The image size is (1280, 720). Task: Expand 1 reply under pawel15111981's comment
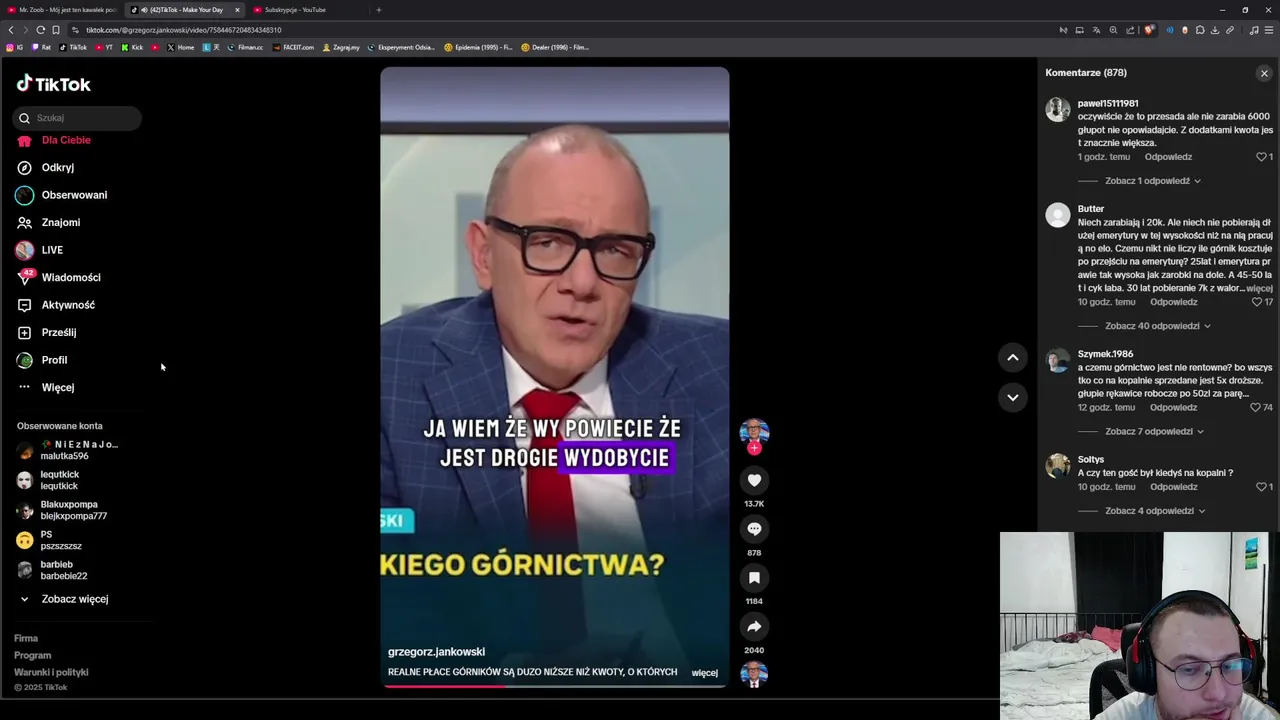[x=1152, y=181]
